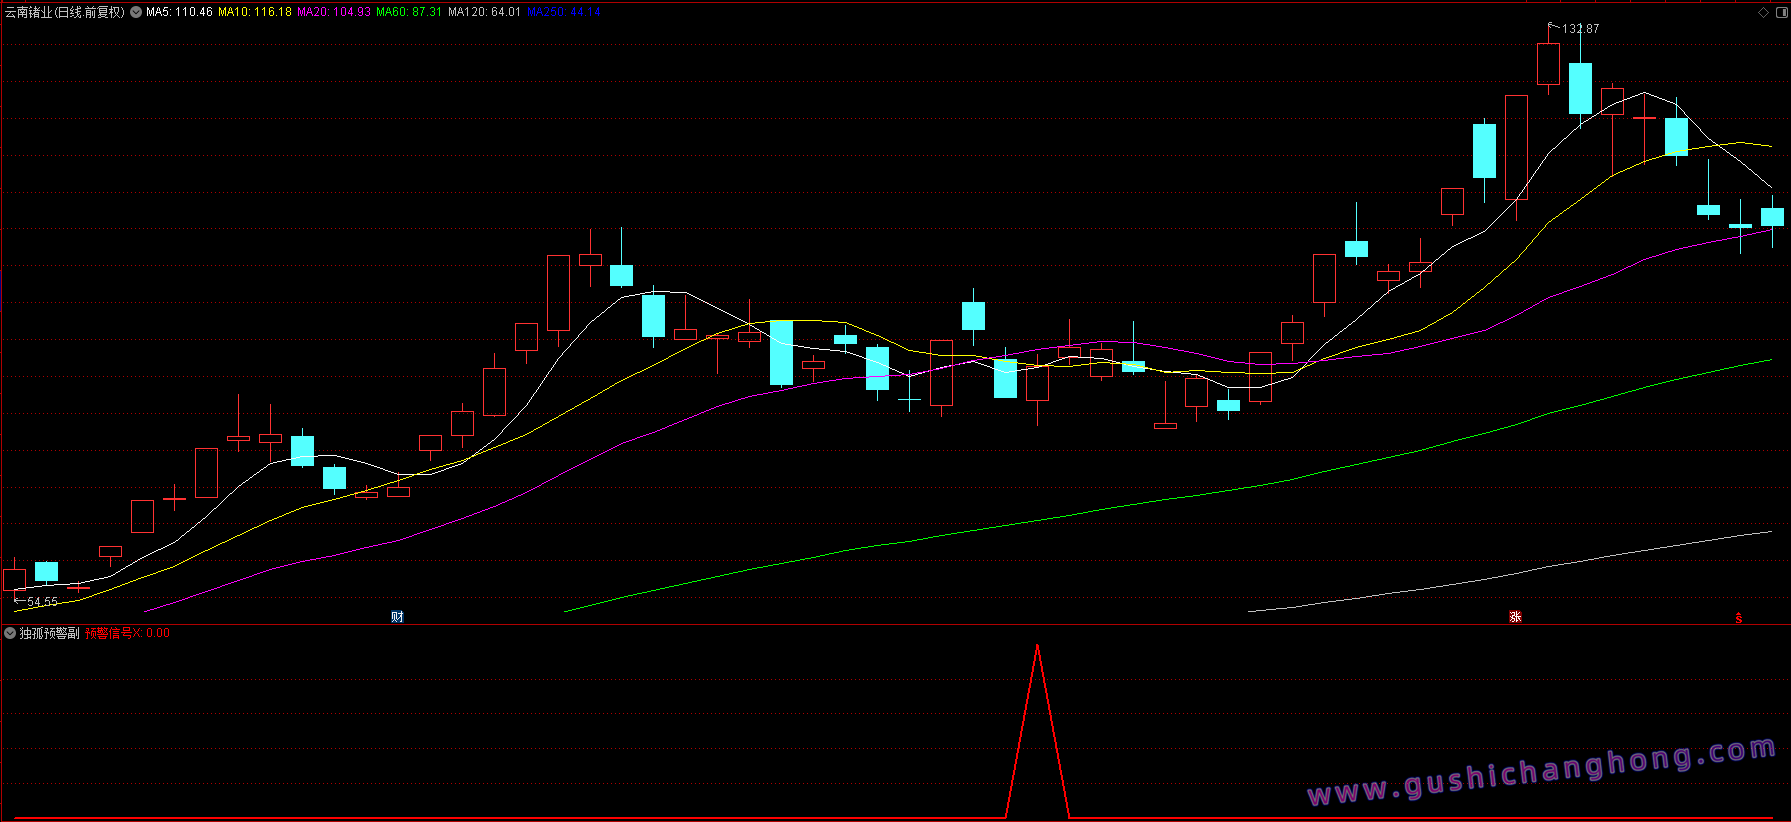Select the 云南锗业 stock title label
This screenshot has width=1791, height=822.
[65, 12]
